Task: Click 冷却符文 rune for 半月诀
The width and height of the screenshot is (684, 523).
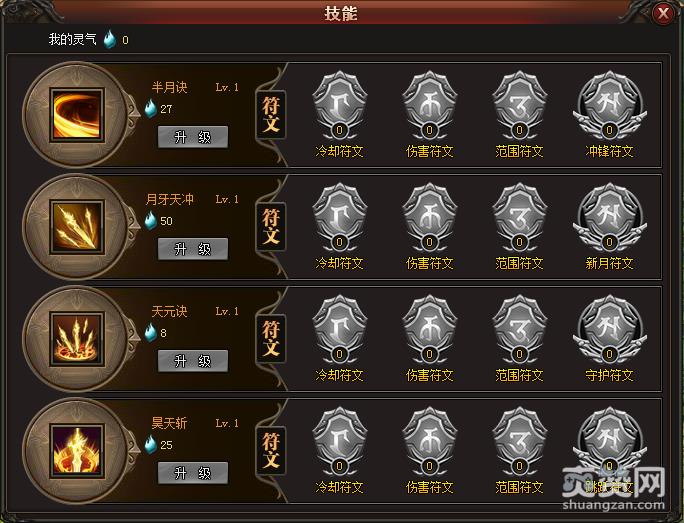Action: coord(339,106)
